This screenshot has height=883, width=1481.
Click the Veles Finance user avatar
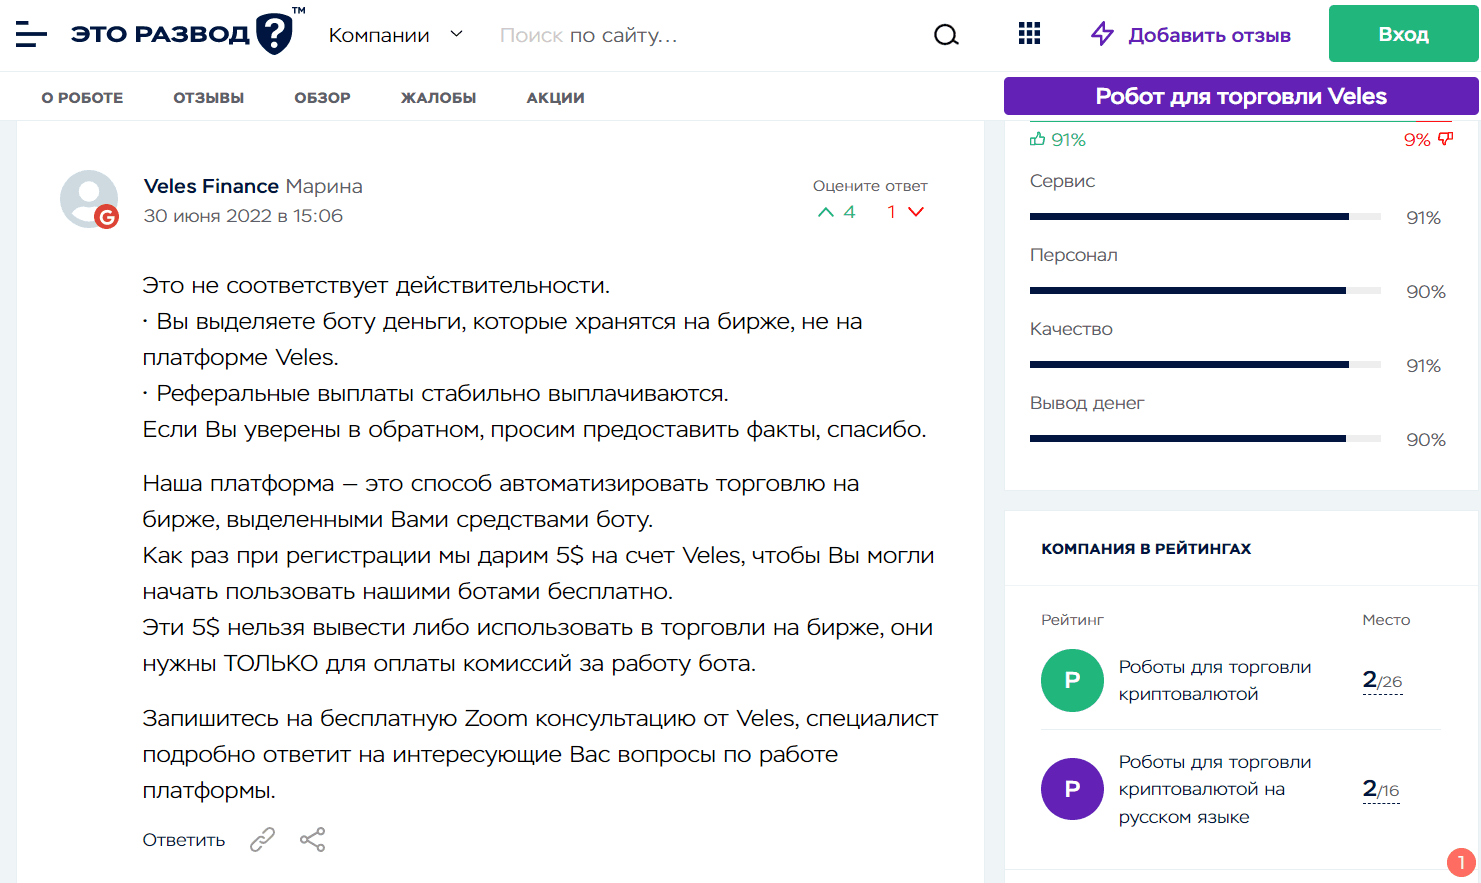pos(89,199)
